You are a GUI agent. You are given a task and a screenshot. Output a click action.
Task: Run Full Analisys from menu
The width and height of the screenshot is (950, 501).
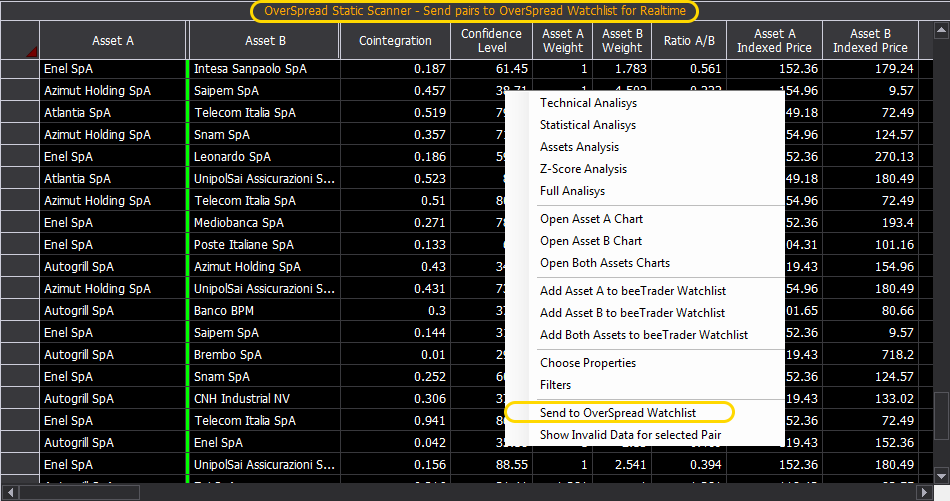[x=572, y=191]
